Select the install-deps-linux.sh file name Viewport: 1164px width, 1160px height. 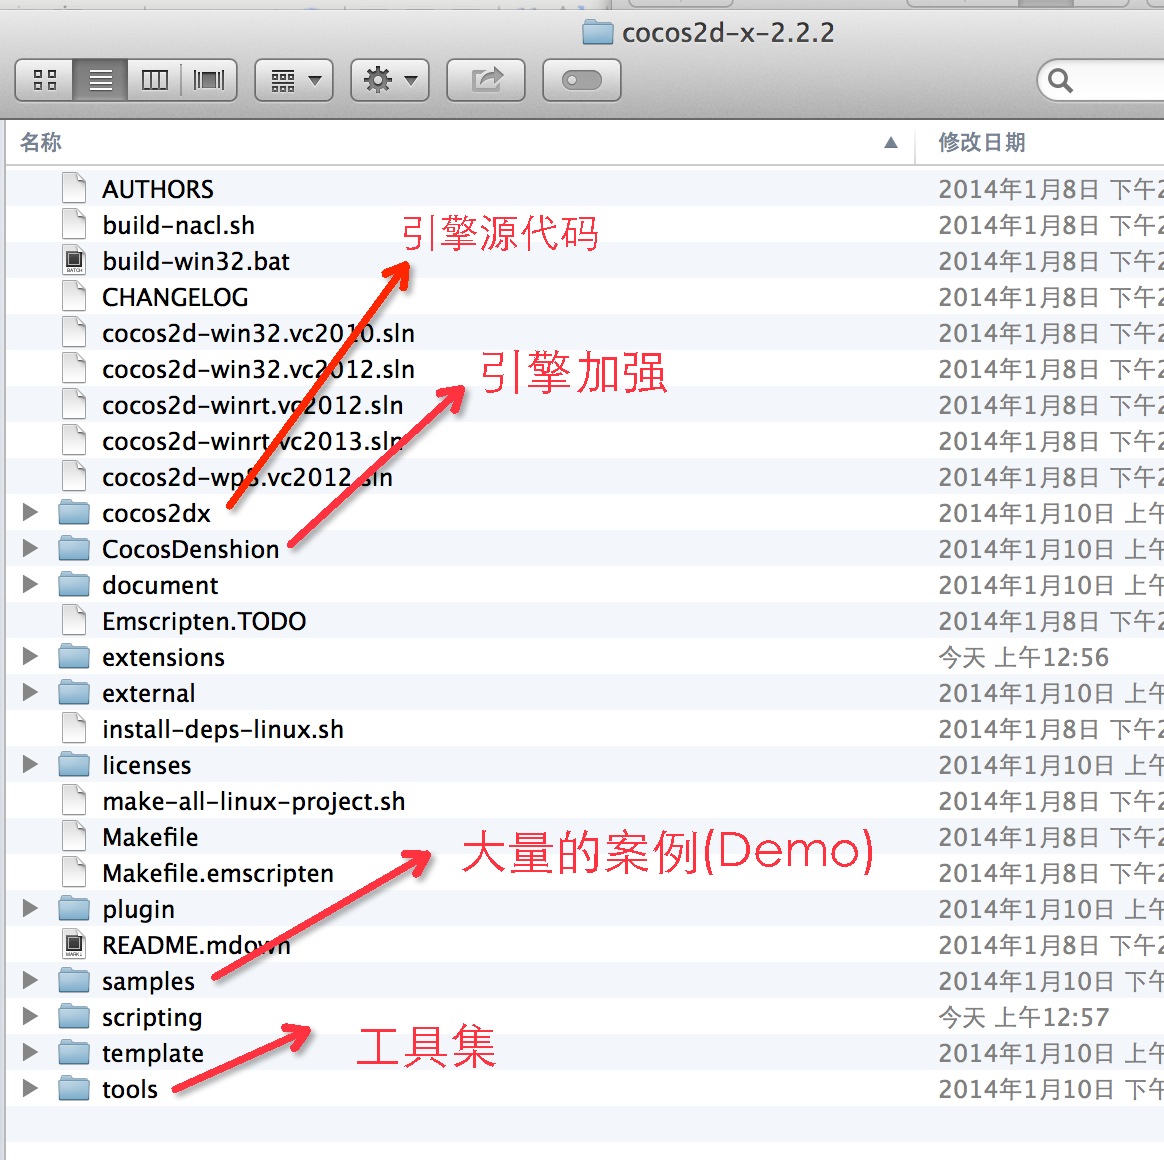click(x=223, y=729)
